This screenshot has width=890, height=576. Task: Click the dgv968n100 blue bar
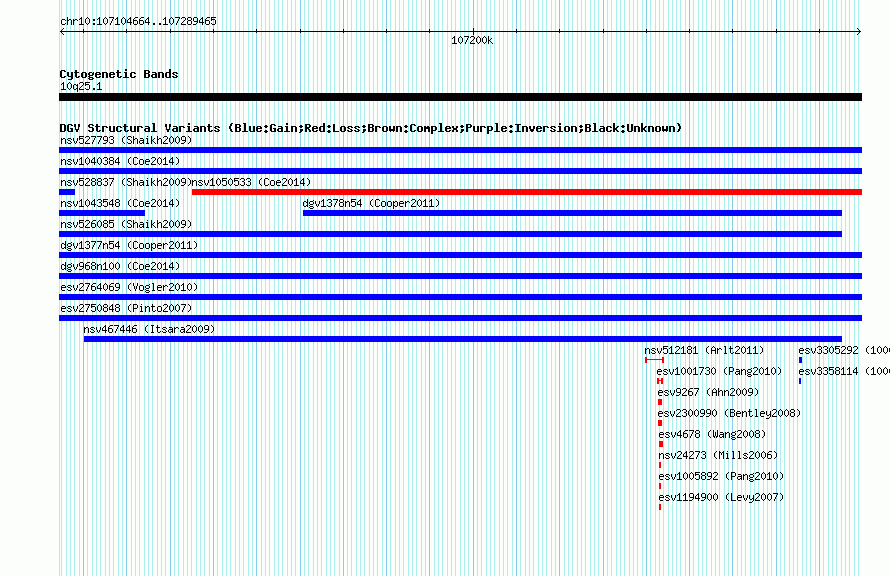click(460, 276)
